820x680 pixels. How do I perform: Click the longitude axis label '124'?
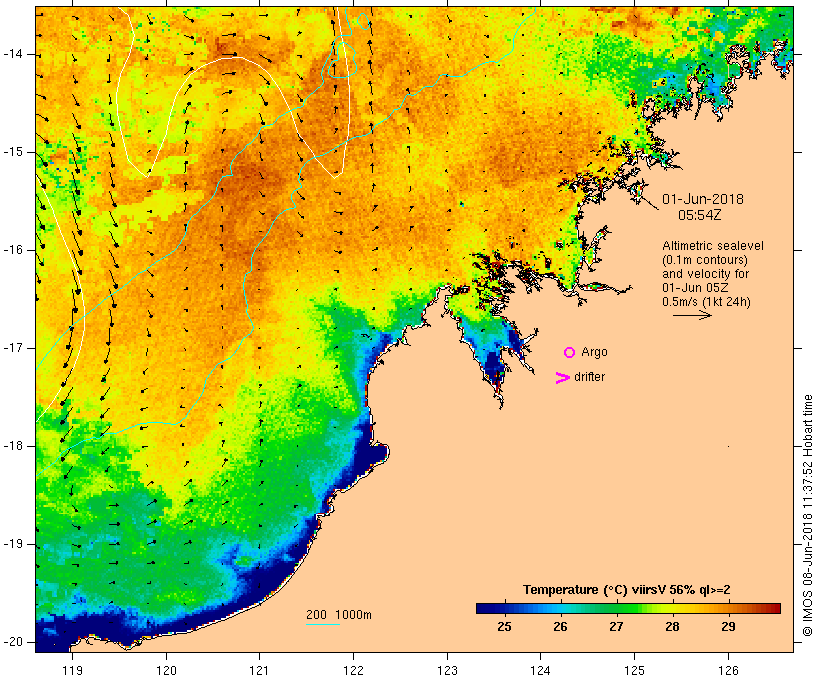tap(541, 671)
